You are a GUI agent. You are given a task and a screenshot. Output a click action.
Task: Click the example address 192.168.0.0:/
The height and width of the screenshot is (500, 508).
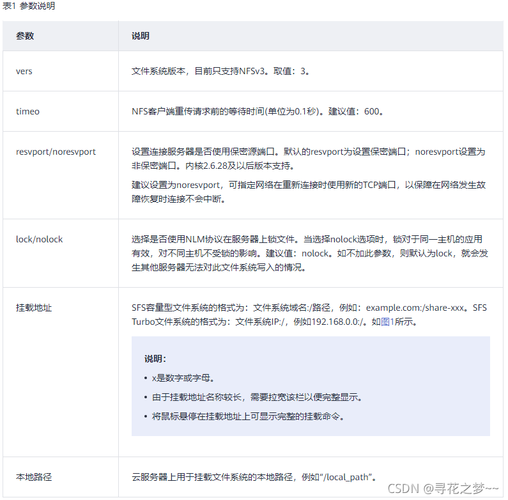click(x=337, y=322)
